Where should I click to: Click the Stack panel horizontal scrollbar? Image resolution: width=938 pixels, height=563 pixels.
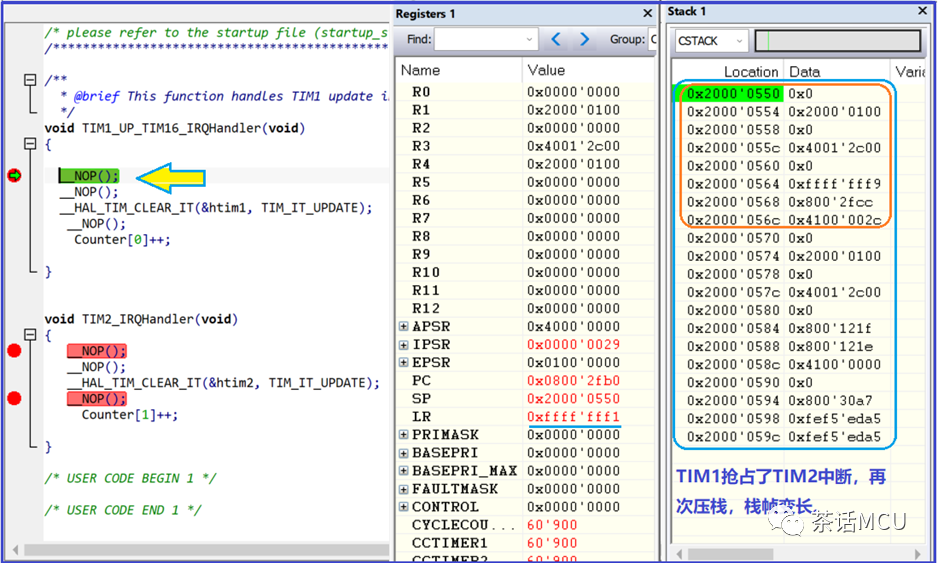click(731, 553)
